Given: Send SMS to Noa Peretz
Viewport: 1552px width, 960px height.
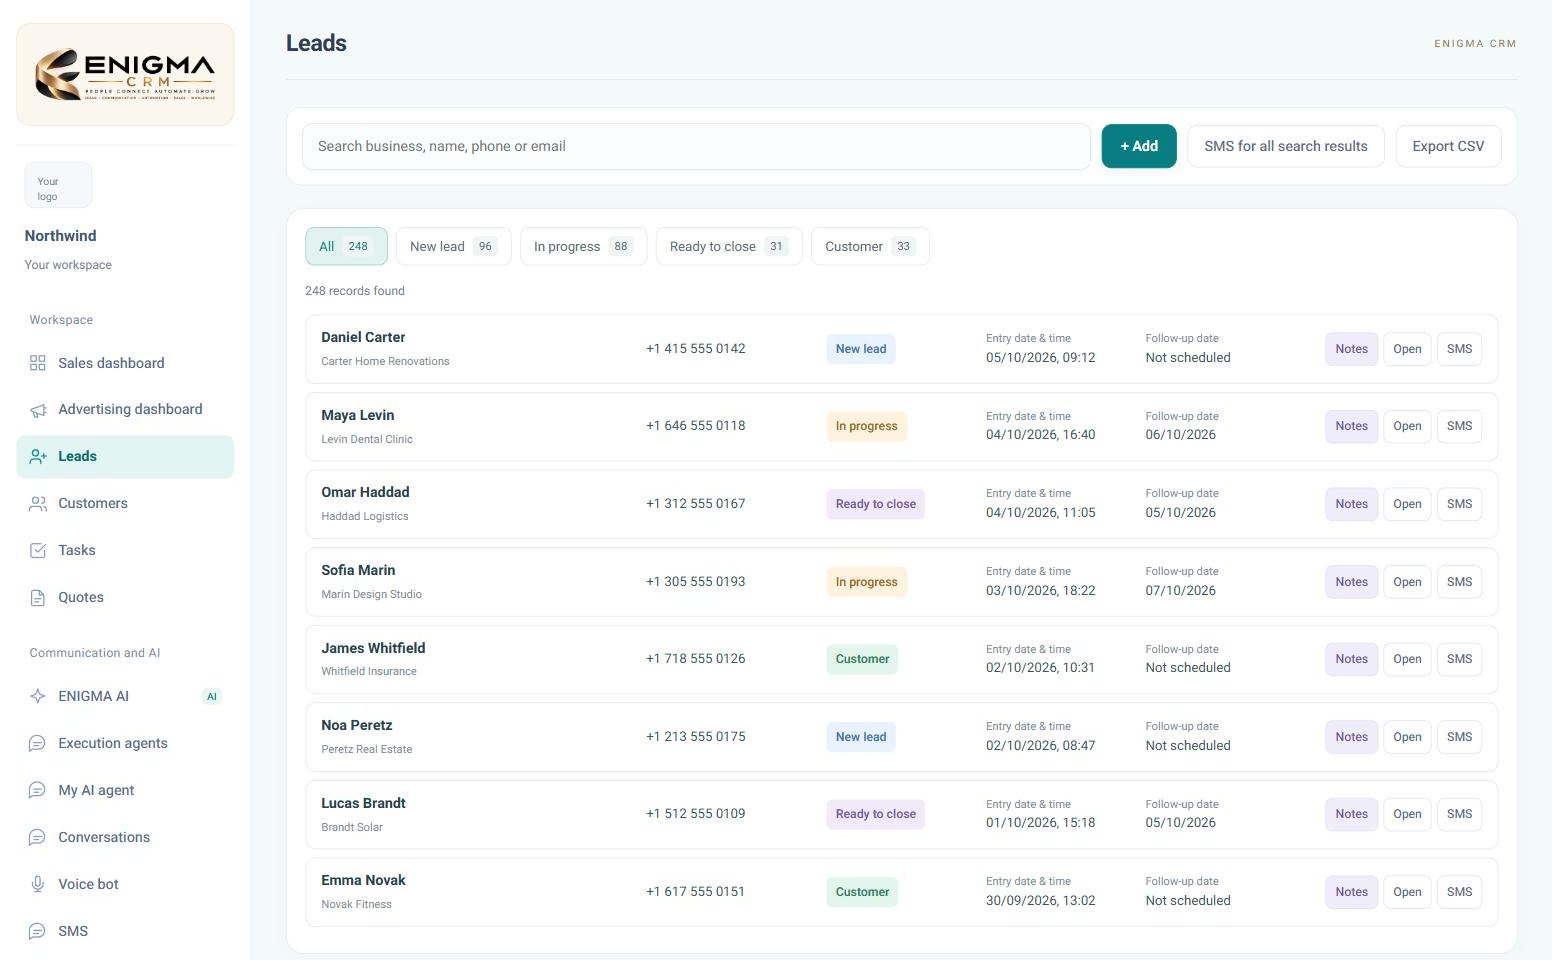Looking at the screenshot, I should click(x=1459, y=738).
